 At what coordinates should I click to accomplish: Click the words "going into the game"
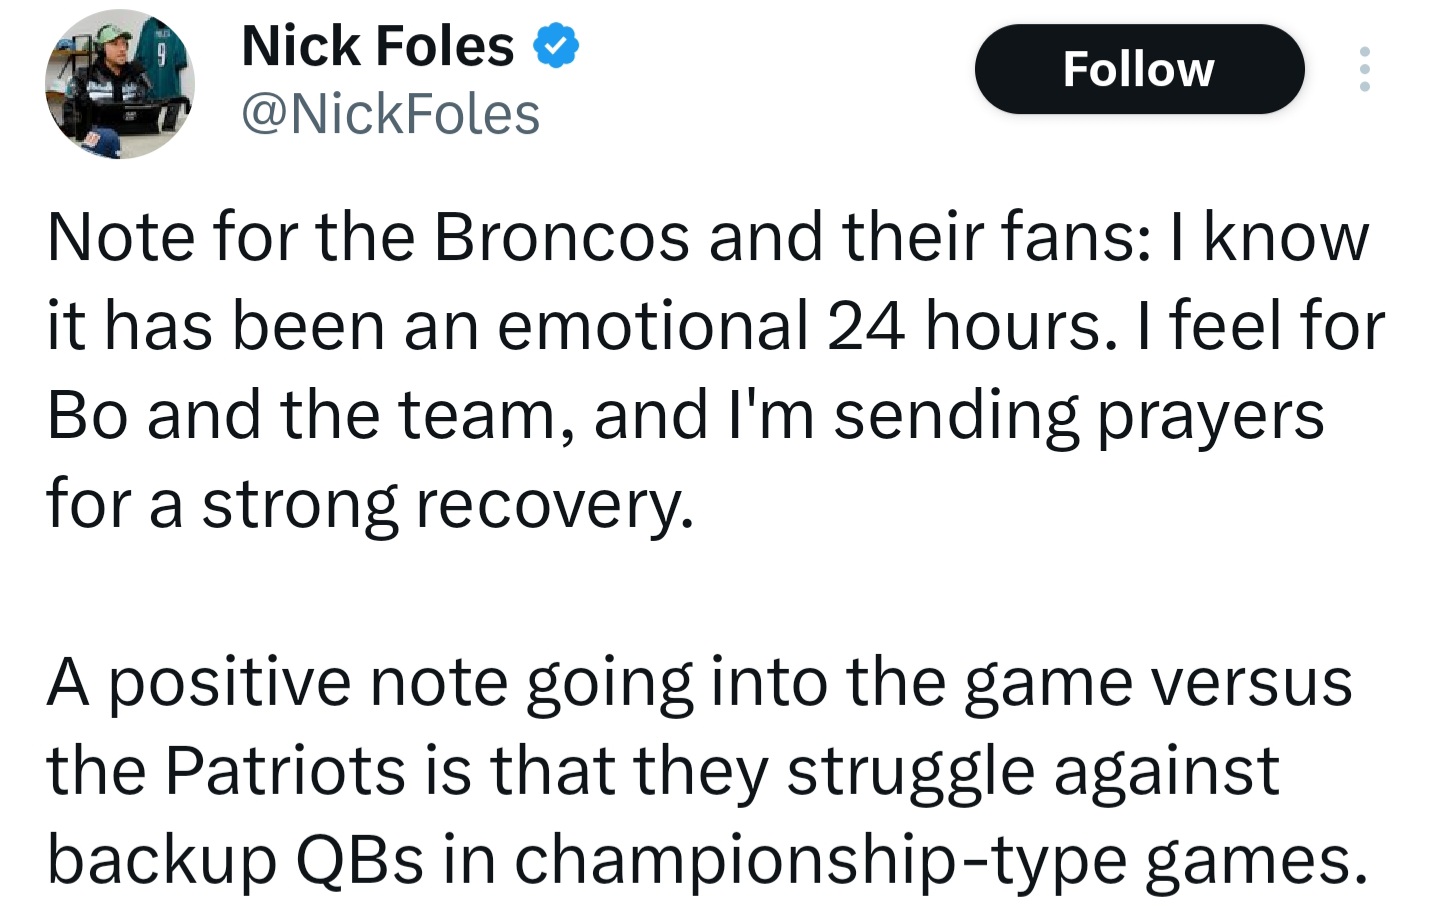(832, 682)
